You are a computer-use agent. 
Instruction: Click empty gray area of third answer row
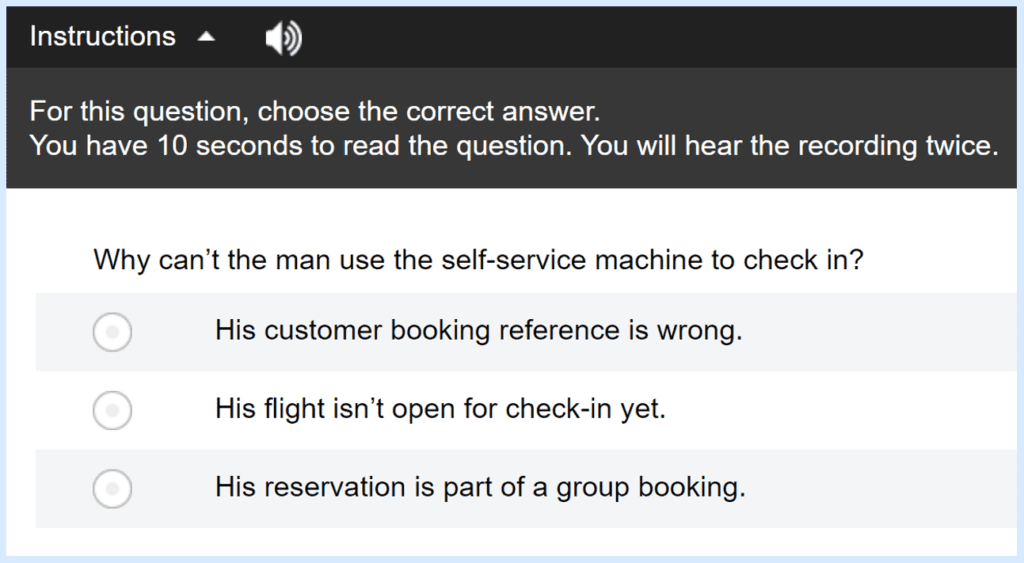(882, 489)
